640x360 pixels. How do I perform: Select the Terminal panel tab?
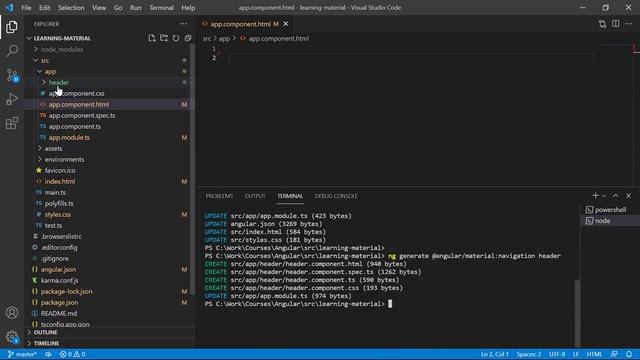click(x=290, y=196)
